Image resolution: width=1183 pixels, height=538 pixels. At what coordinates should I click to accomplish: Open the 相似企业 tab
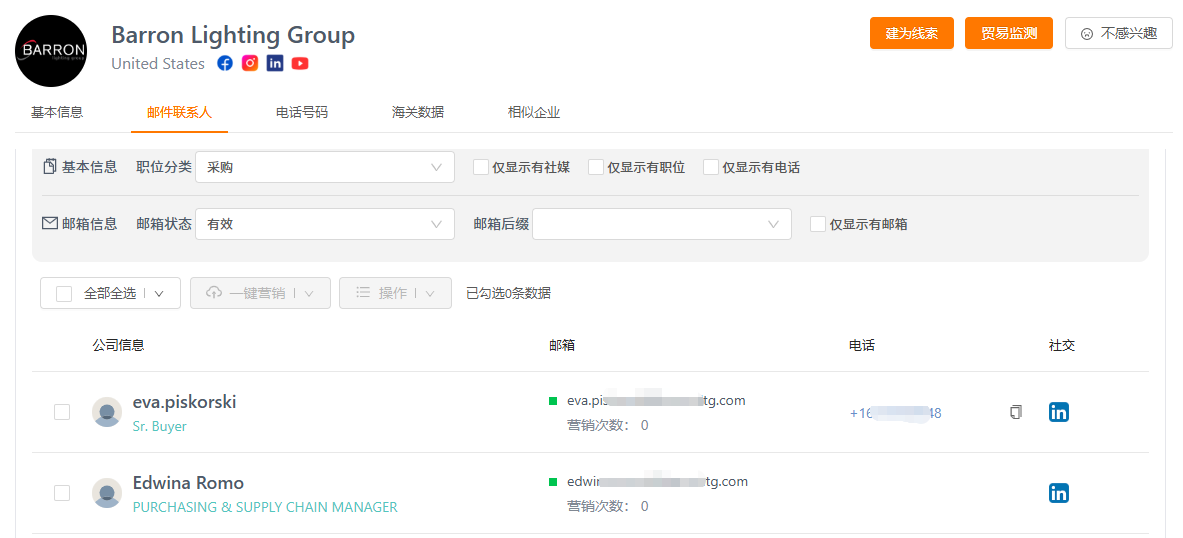pos(534,112)
